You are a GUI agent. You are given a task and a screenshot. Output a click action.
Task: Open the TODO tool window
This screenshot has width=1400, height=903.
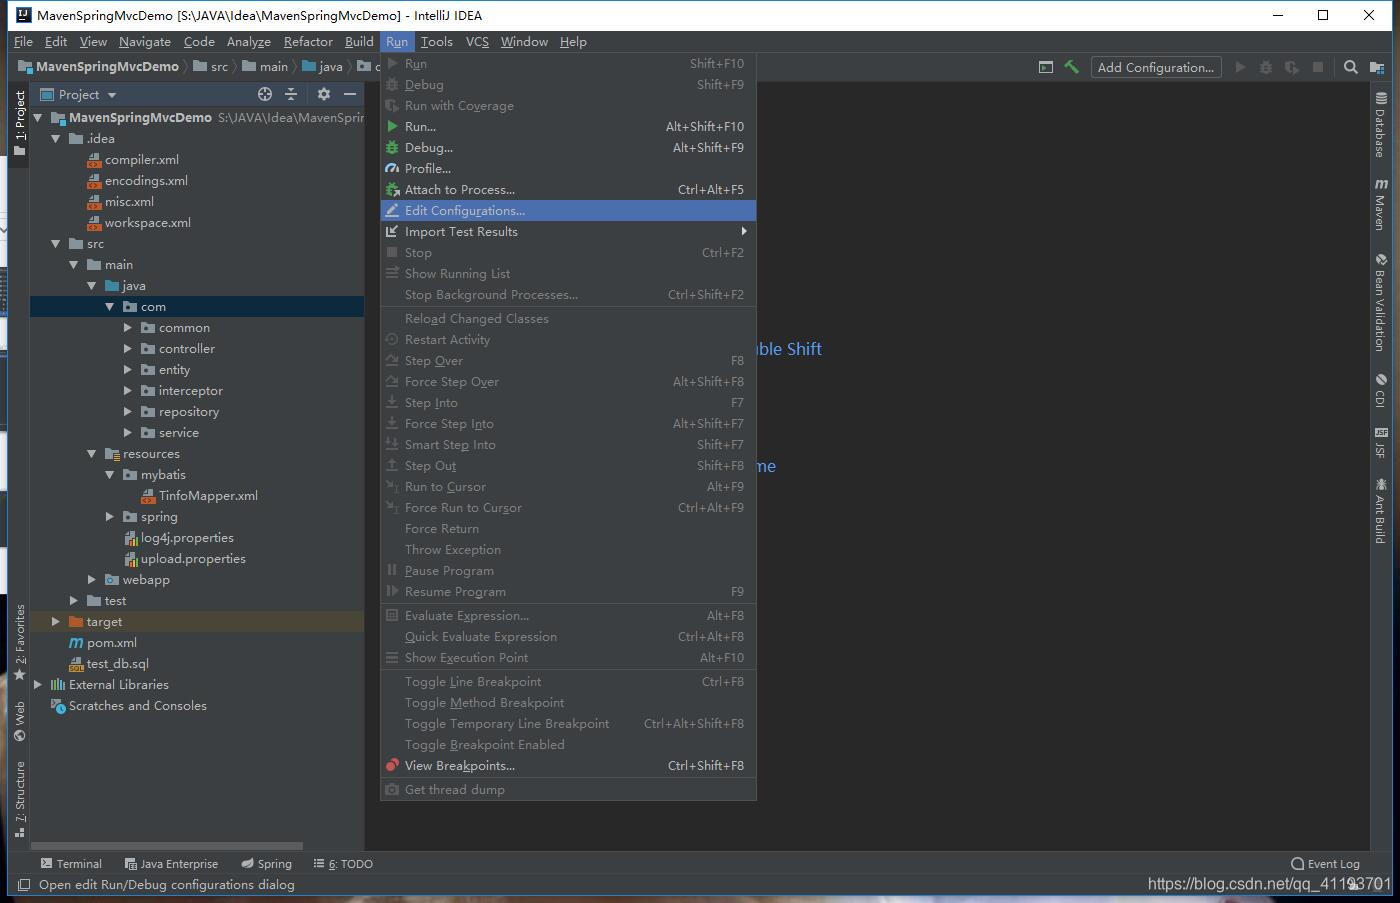pos(343,864)
